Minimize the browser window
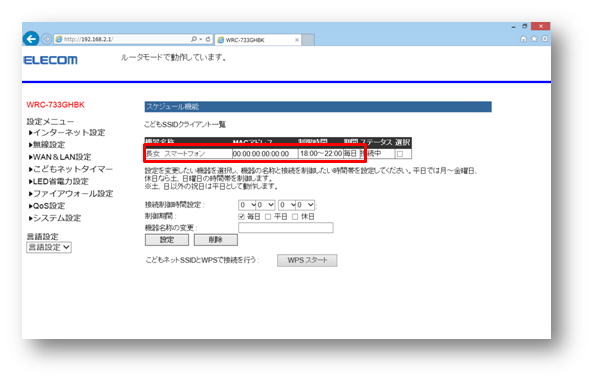 [513, 27]
